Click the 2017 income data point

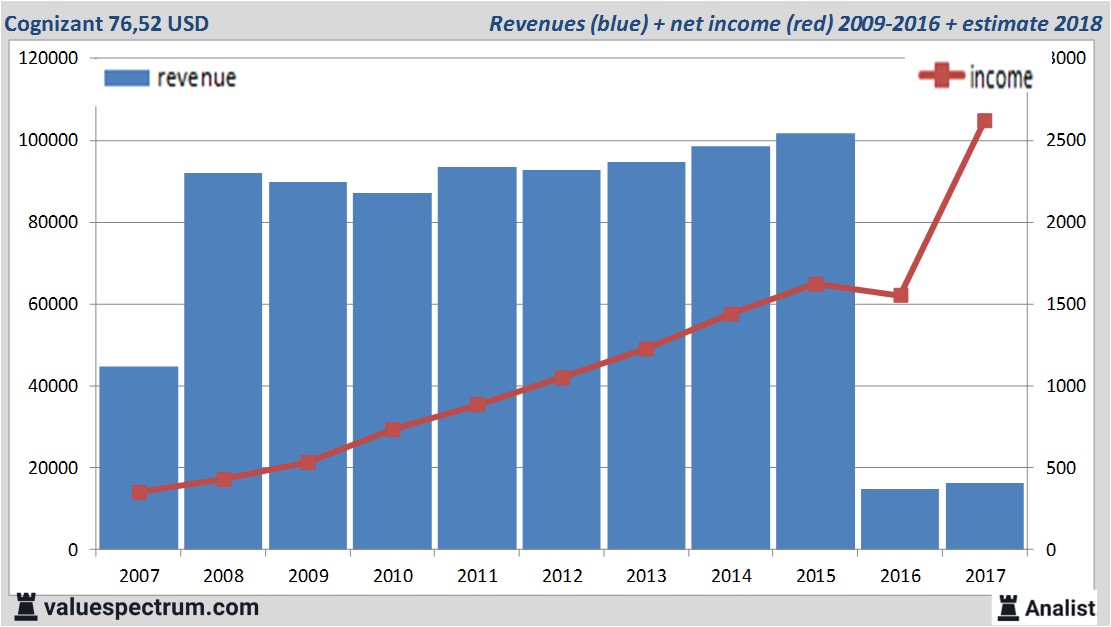click(984, 121)
